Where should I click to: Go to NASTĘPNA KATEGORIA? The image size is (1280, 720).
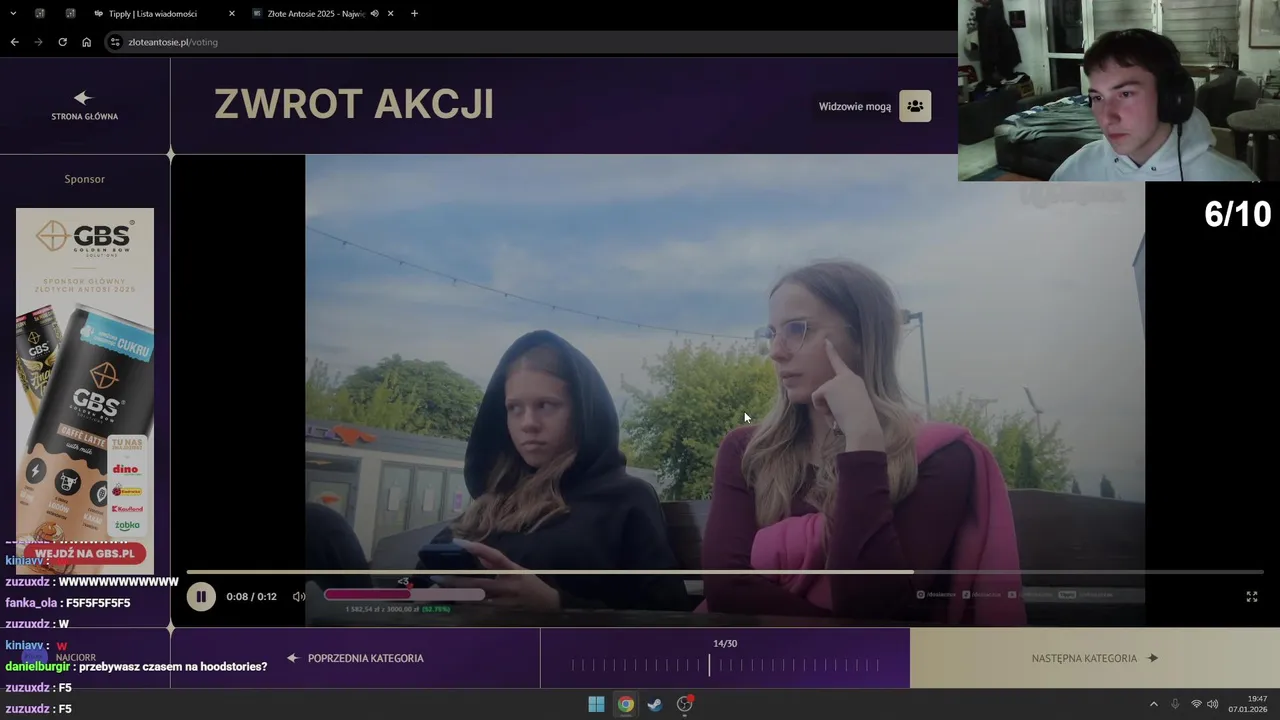point(1095,658)
